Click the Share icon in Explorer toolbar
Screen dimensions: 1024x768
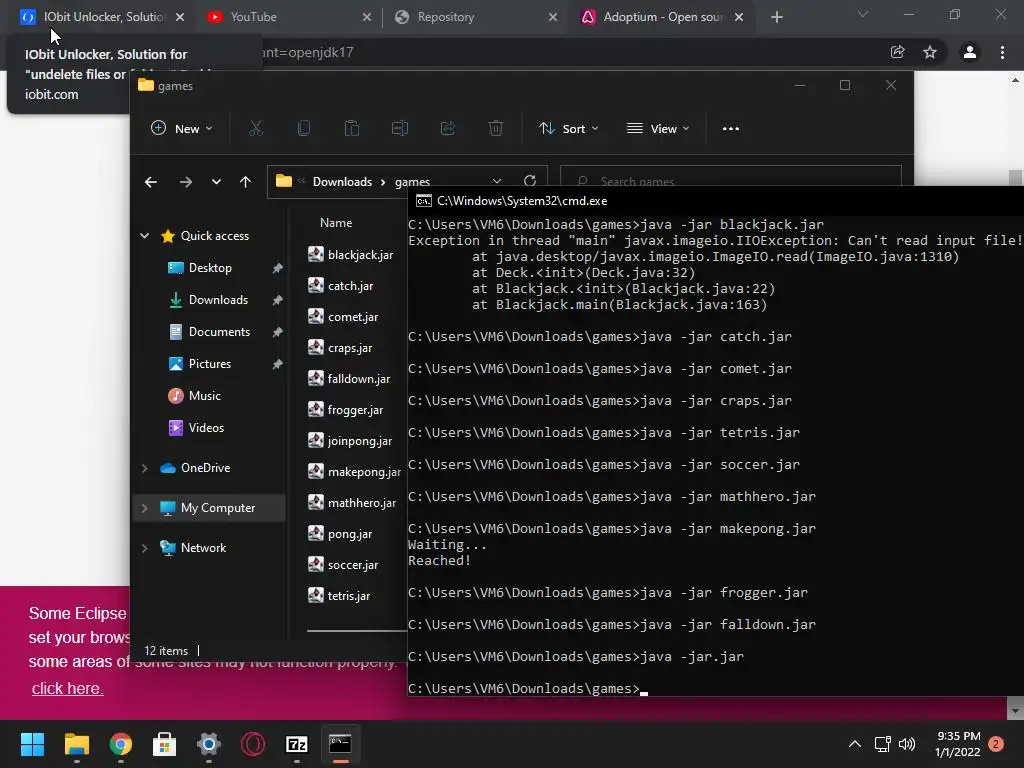tap(448, 129)
